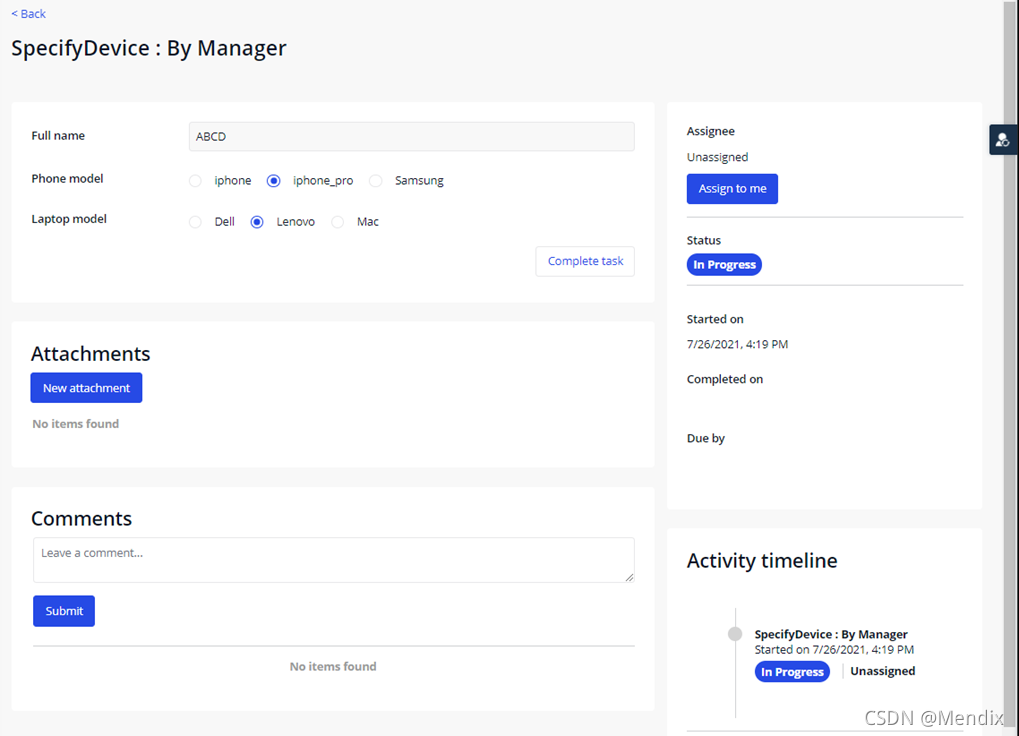This screenshot has width=1019, height=736.
Task: Select the iphone_pro radio button
Action: 273,180
